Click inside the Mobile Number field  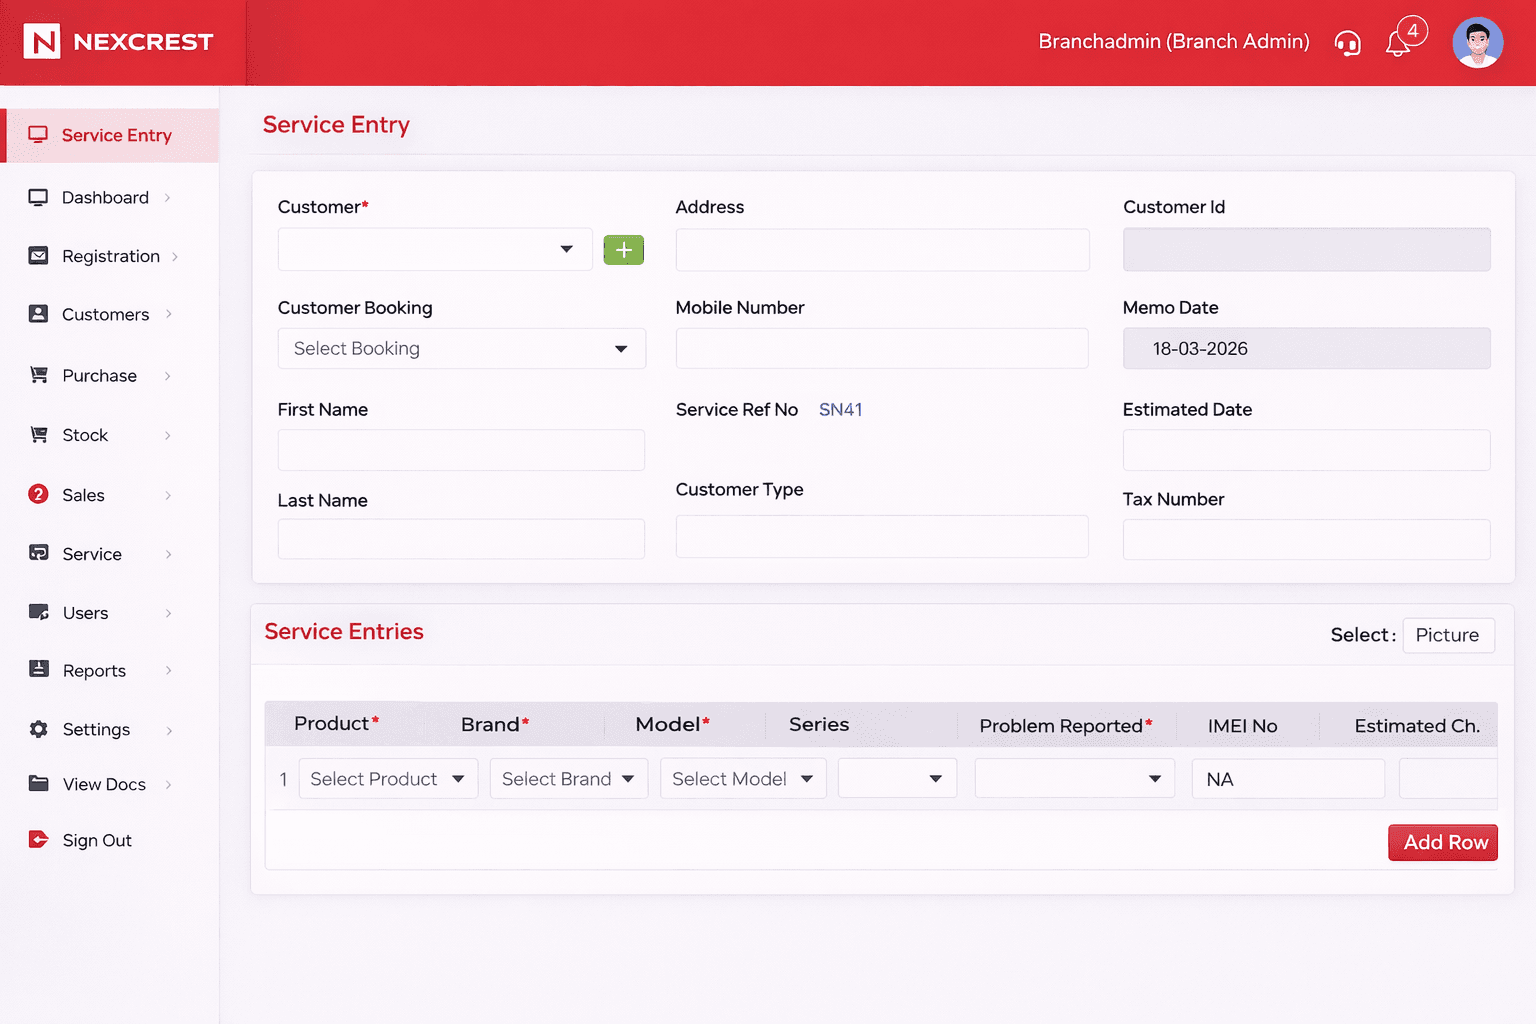(881, 348)
